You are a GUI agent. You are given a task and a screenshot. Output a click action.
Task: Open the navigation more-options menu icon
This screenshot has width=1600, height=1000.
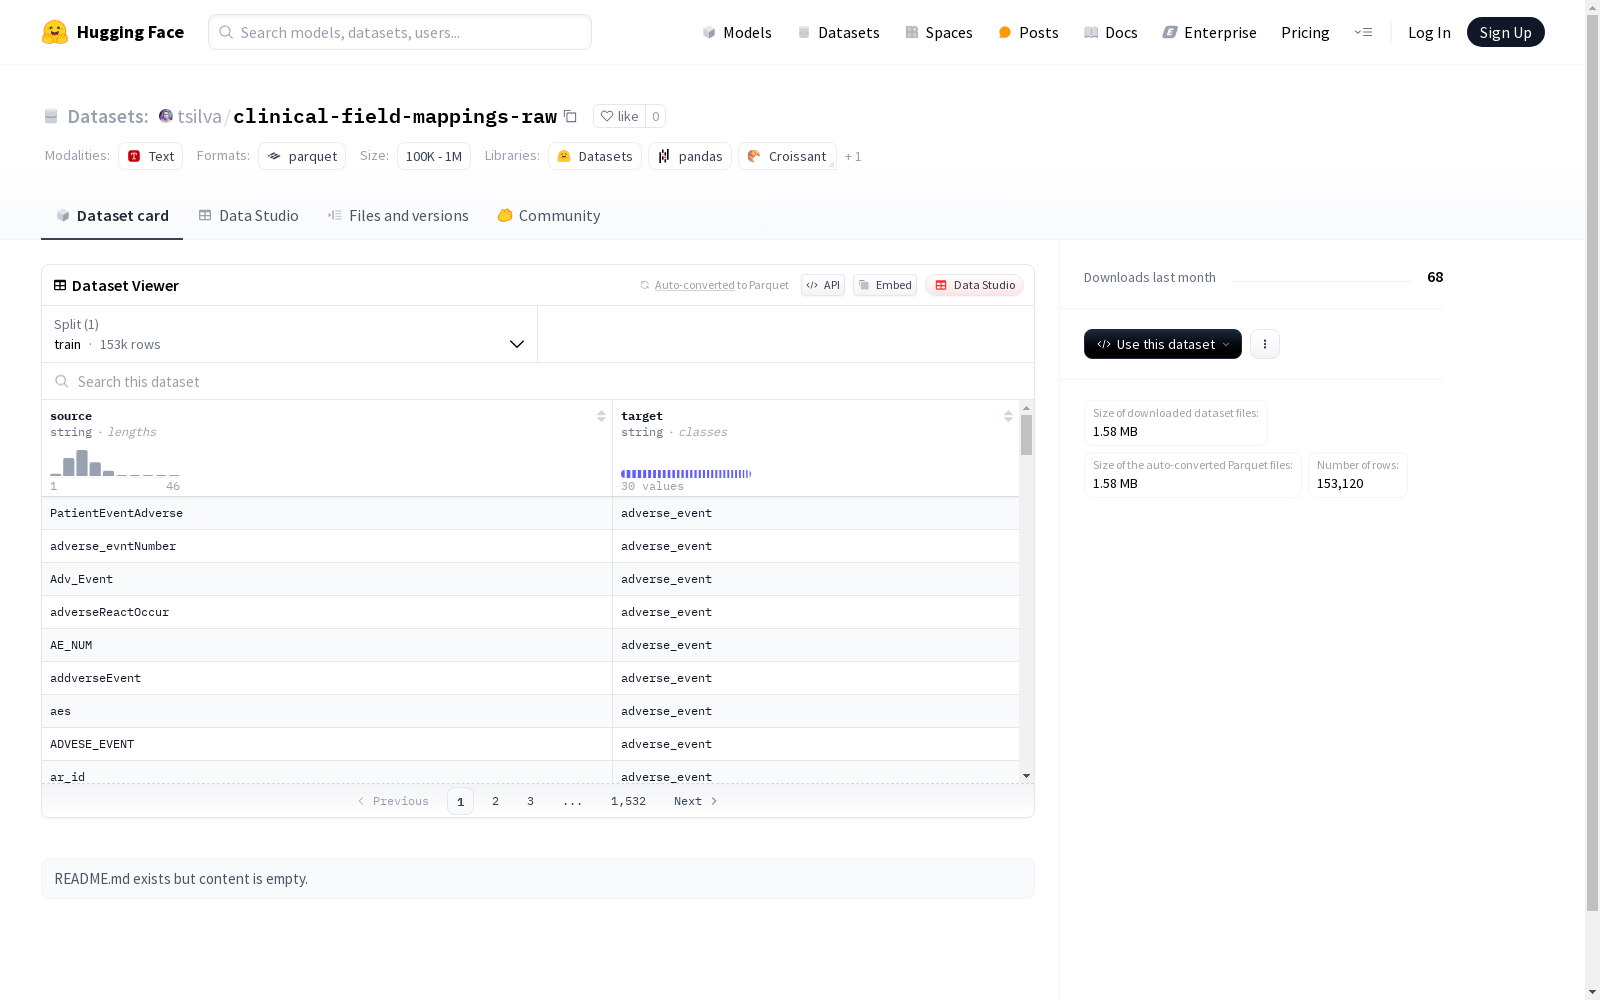[1363, 32]
